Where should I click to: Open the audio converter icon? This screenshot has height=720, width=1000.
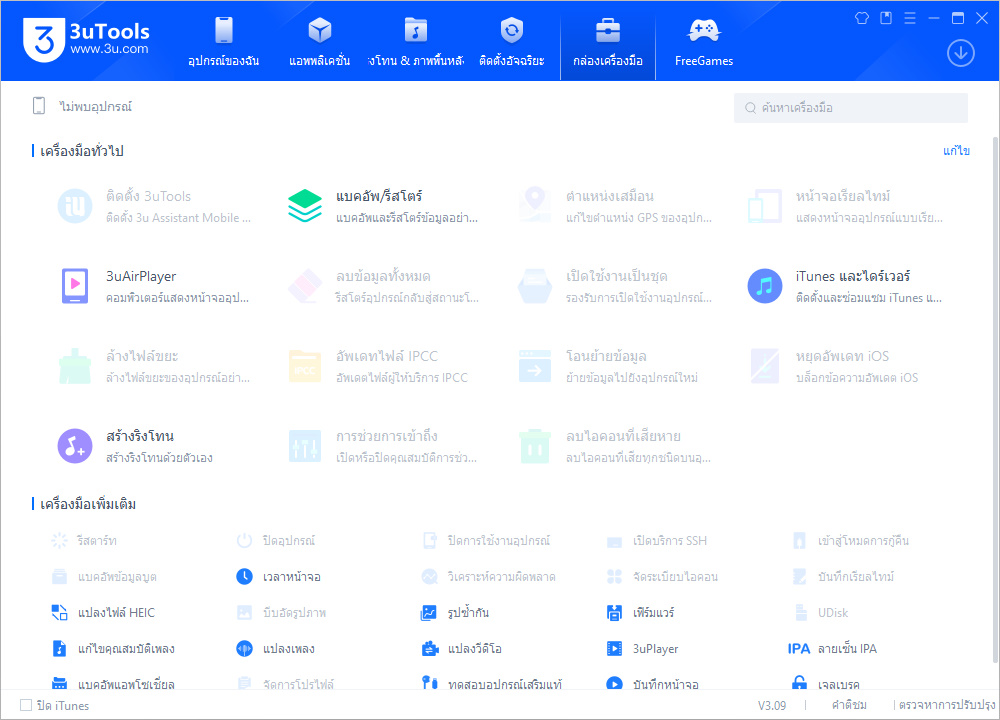[x=244, y=649]
